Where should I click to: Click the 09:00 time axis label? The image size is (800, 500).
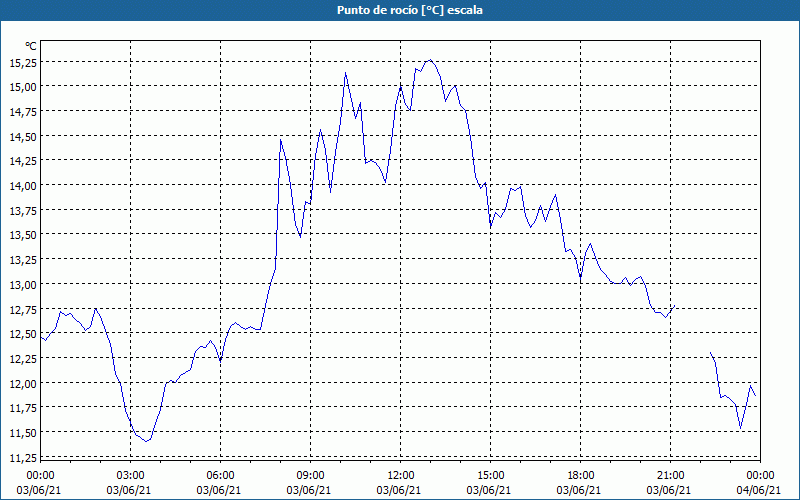[311, 476]
